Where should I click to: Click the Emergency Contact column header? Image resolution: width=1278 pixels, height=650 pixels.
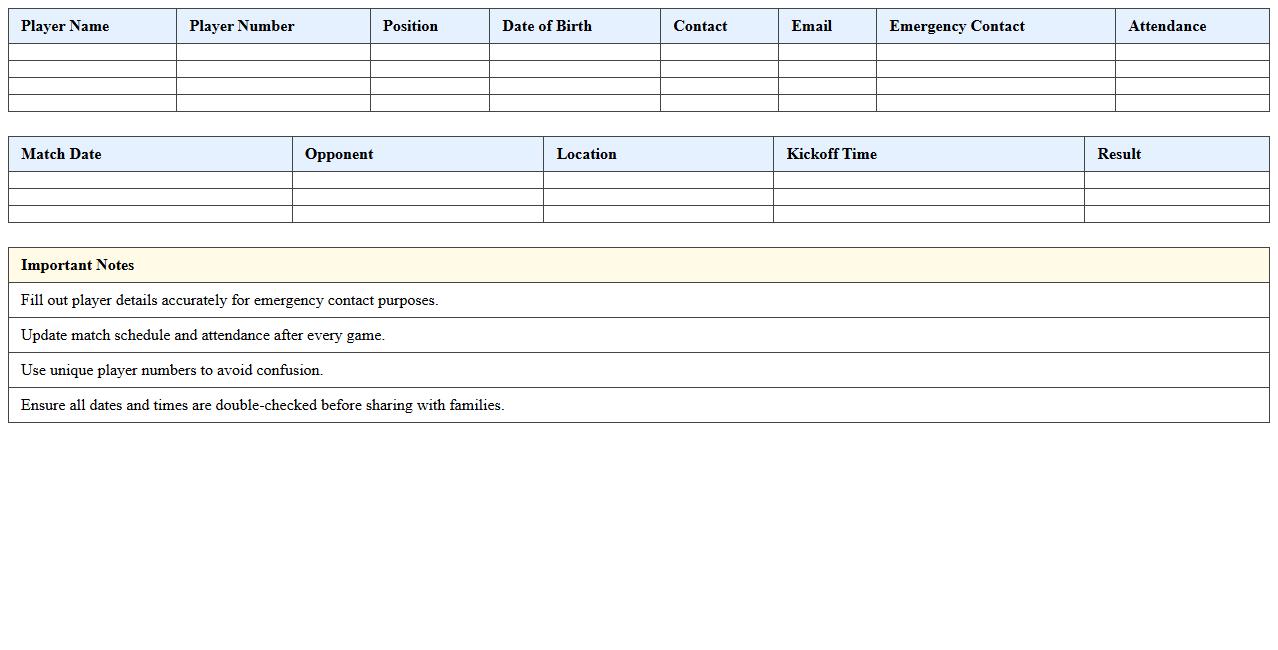(x=956, y=26)
